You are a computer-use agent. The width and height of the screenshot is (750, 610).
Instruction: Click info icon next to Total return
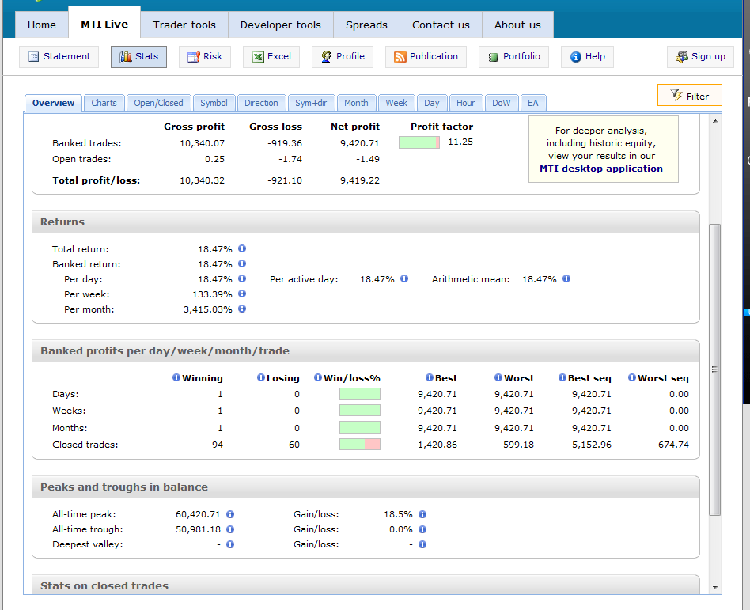(242, 249)
